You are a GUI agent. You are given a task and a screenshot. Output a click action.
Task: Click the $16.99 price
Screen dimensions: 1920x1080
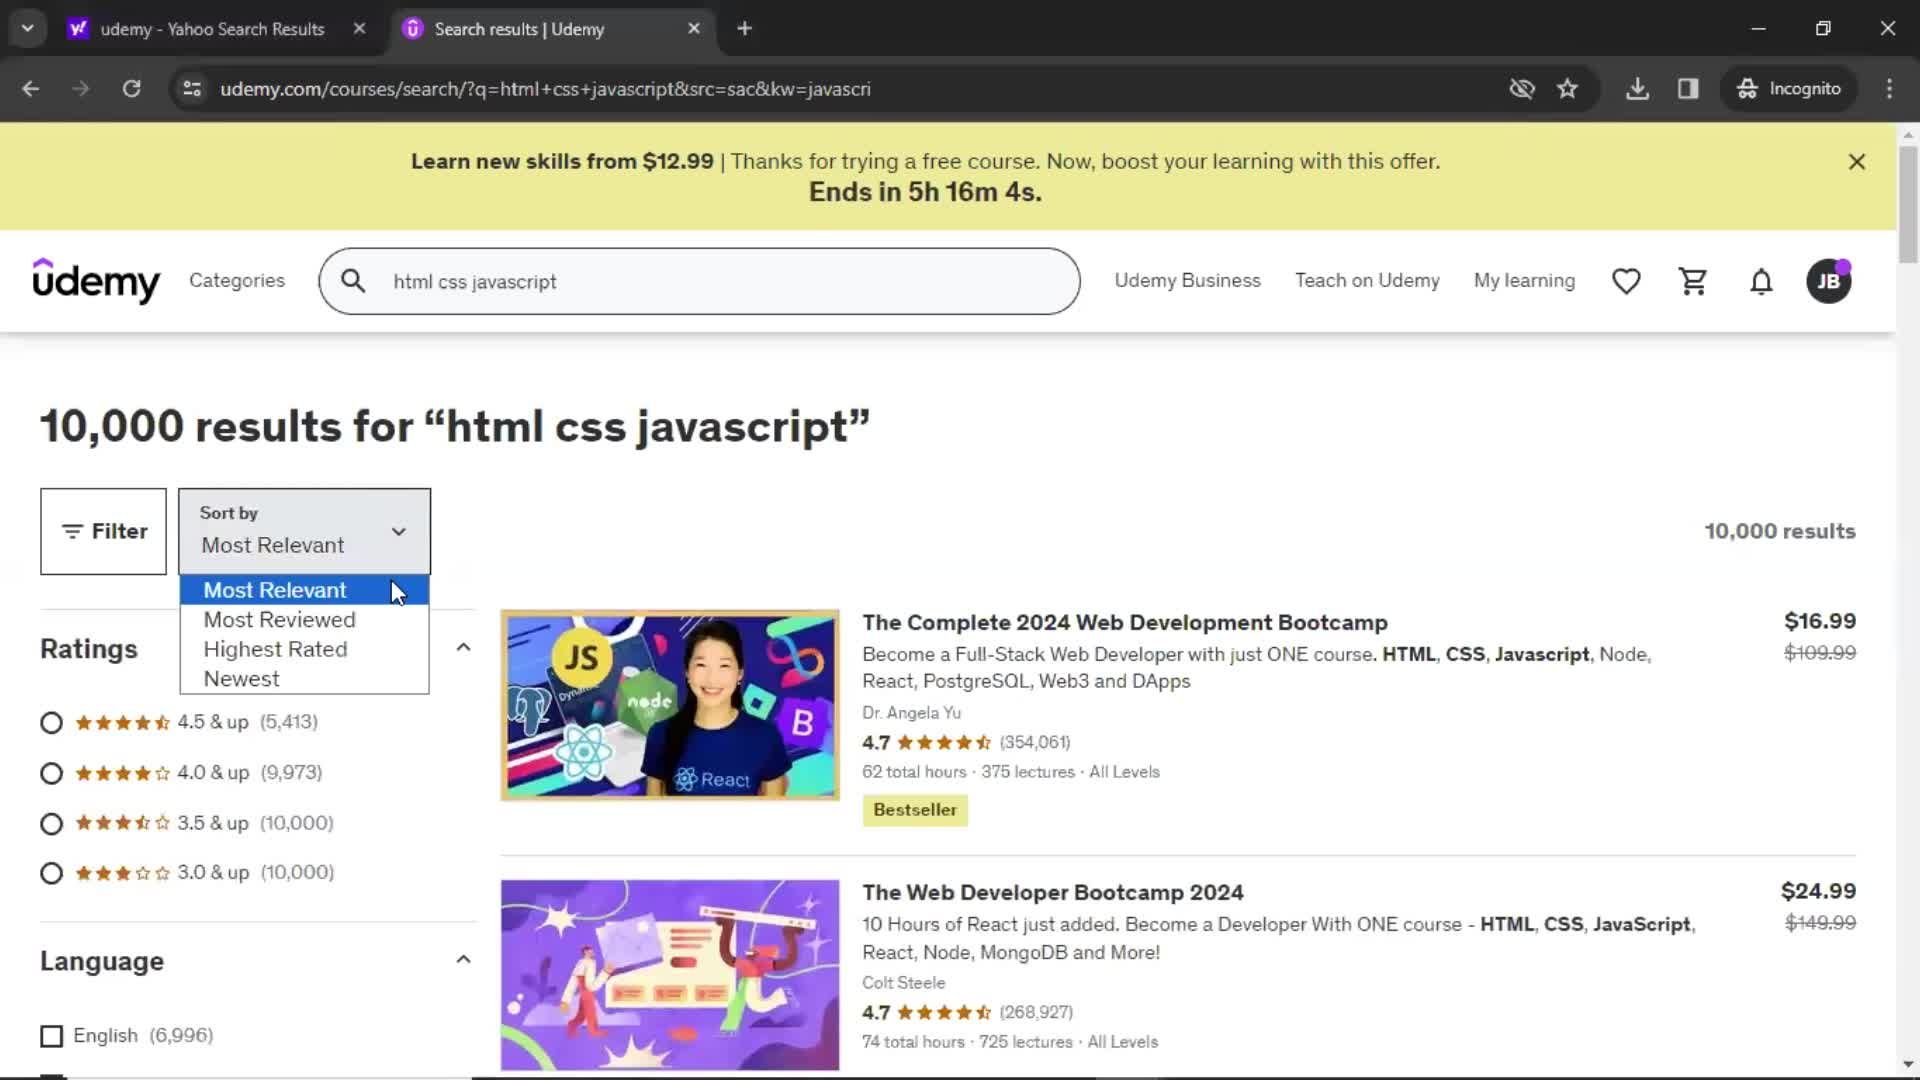click(x=1819, y=621)
